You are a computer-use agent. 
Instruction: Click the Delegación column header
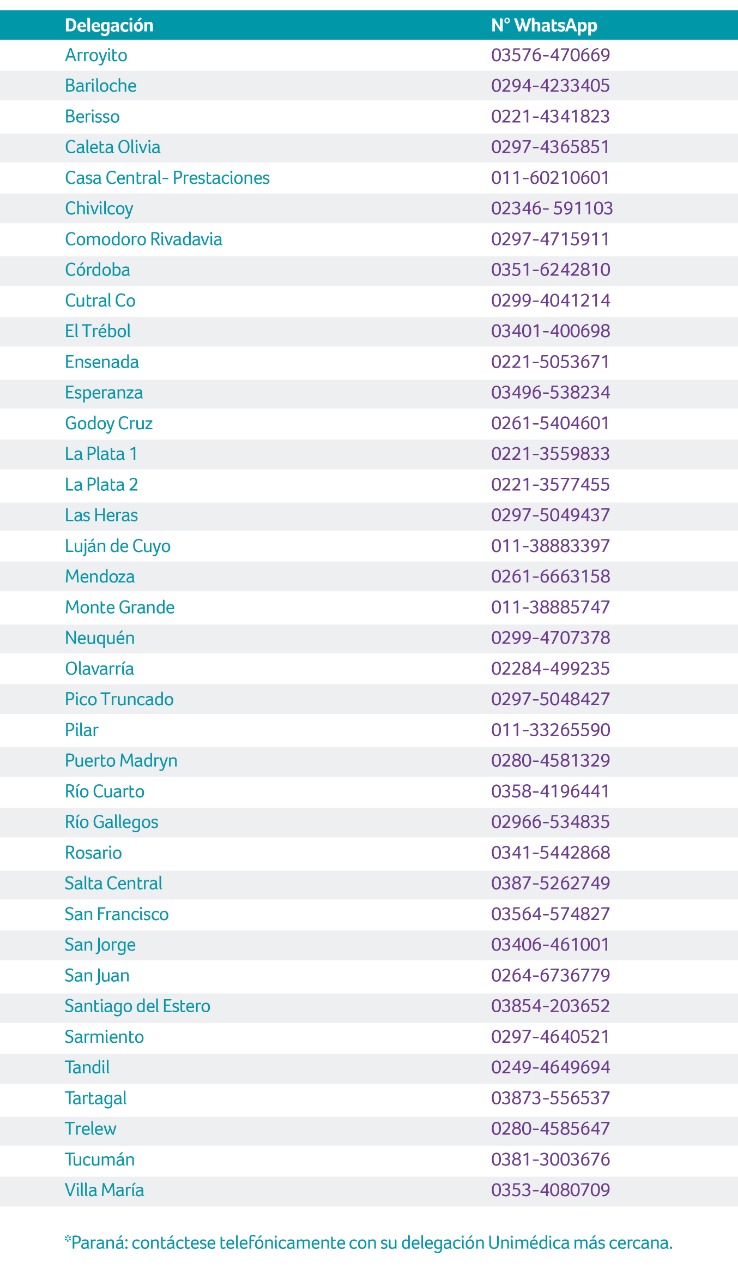point(109,26)
